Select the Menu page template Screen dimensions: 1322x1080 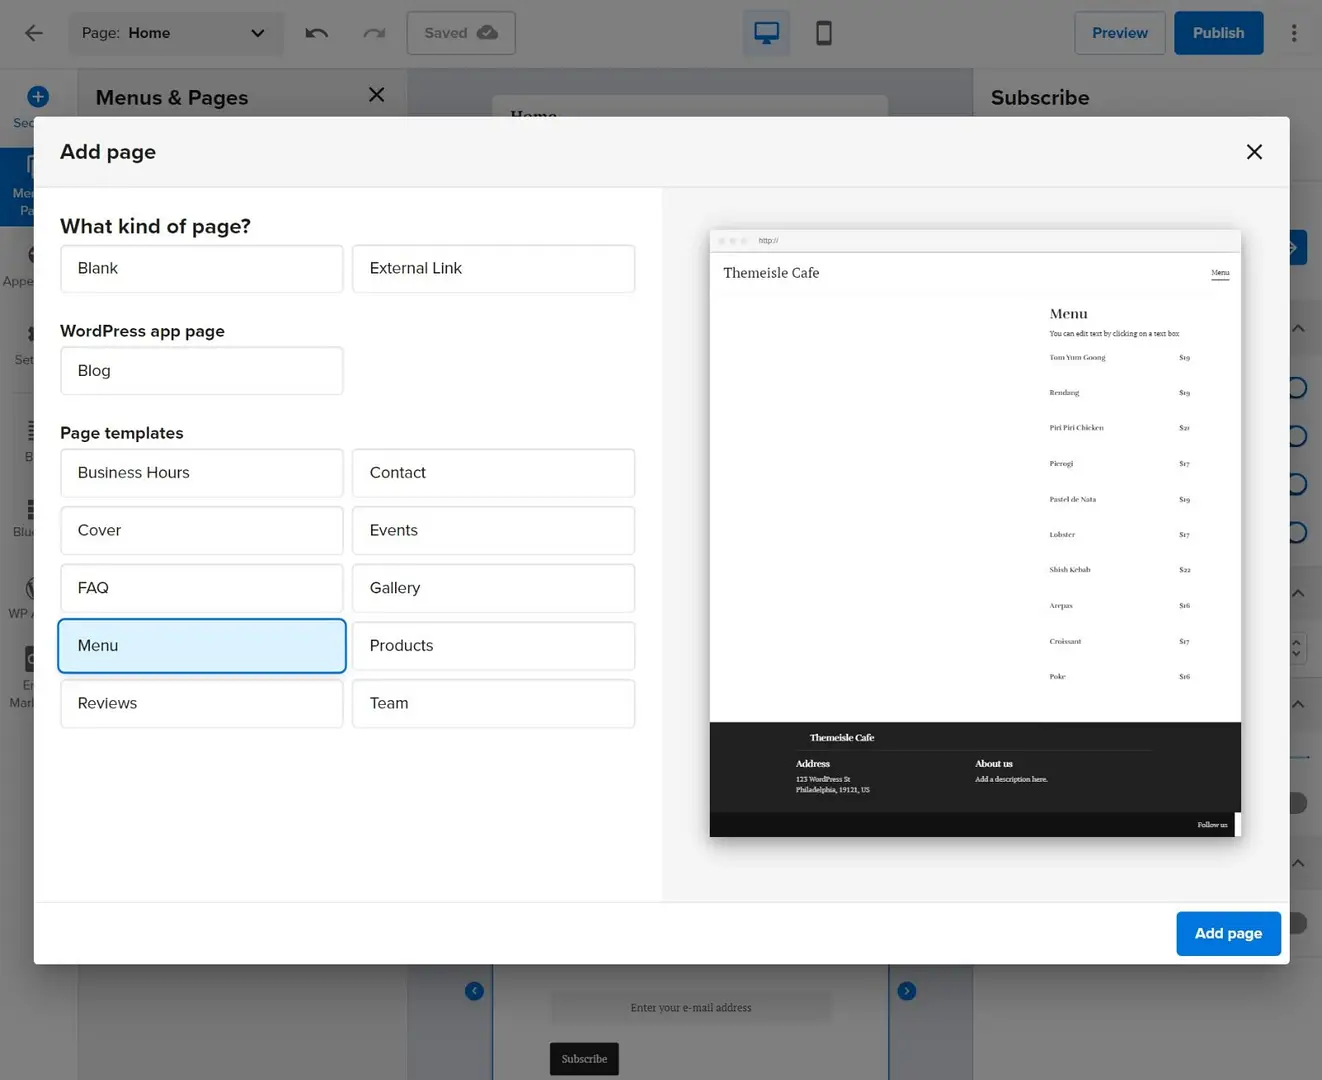201,645
